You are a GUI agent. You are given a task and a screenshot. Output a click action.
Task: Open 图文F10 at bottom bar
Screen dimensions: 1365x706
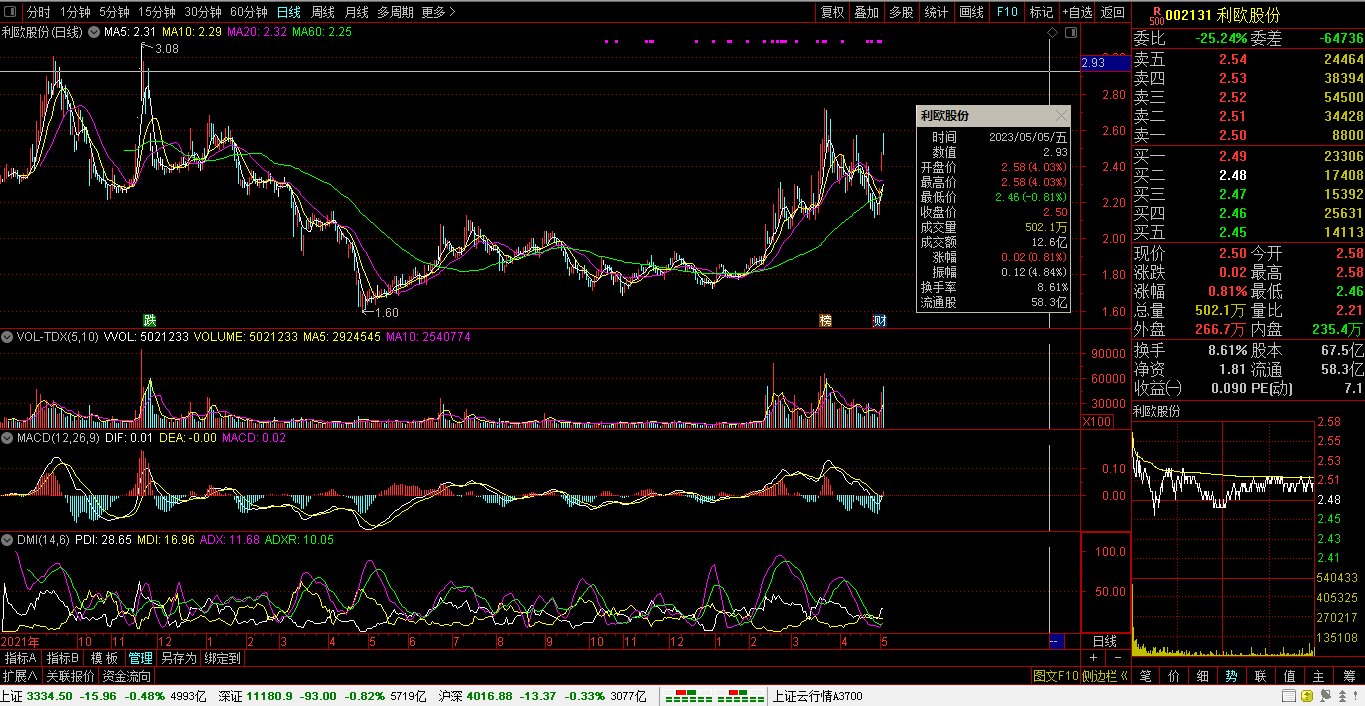click(x=1055, y=676)
